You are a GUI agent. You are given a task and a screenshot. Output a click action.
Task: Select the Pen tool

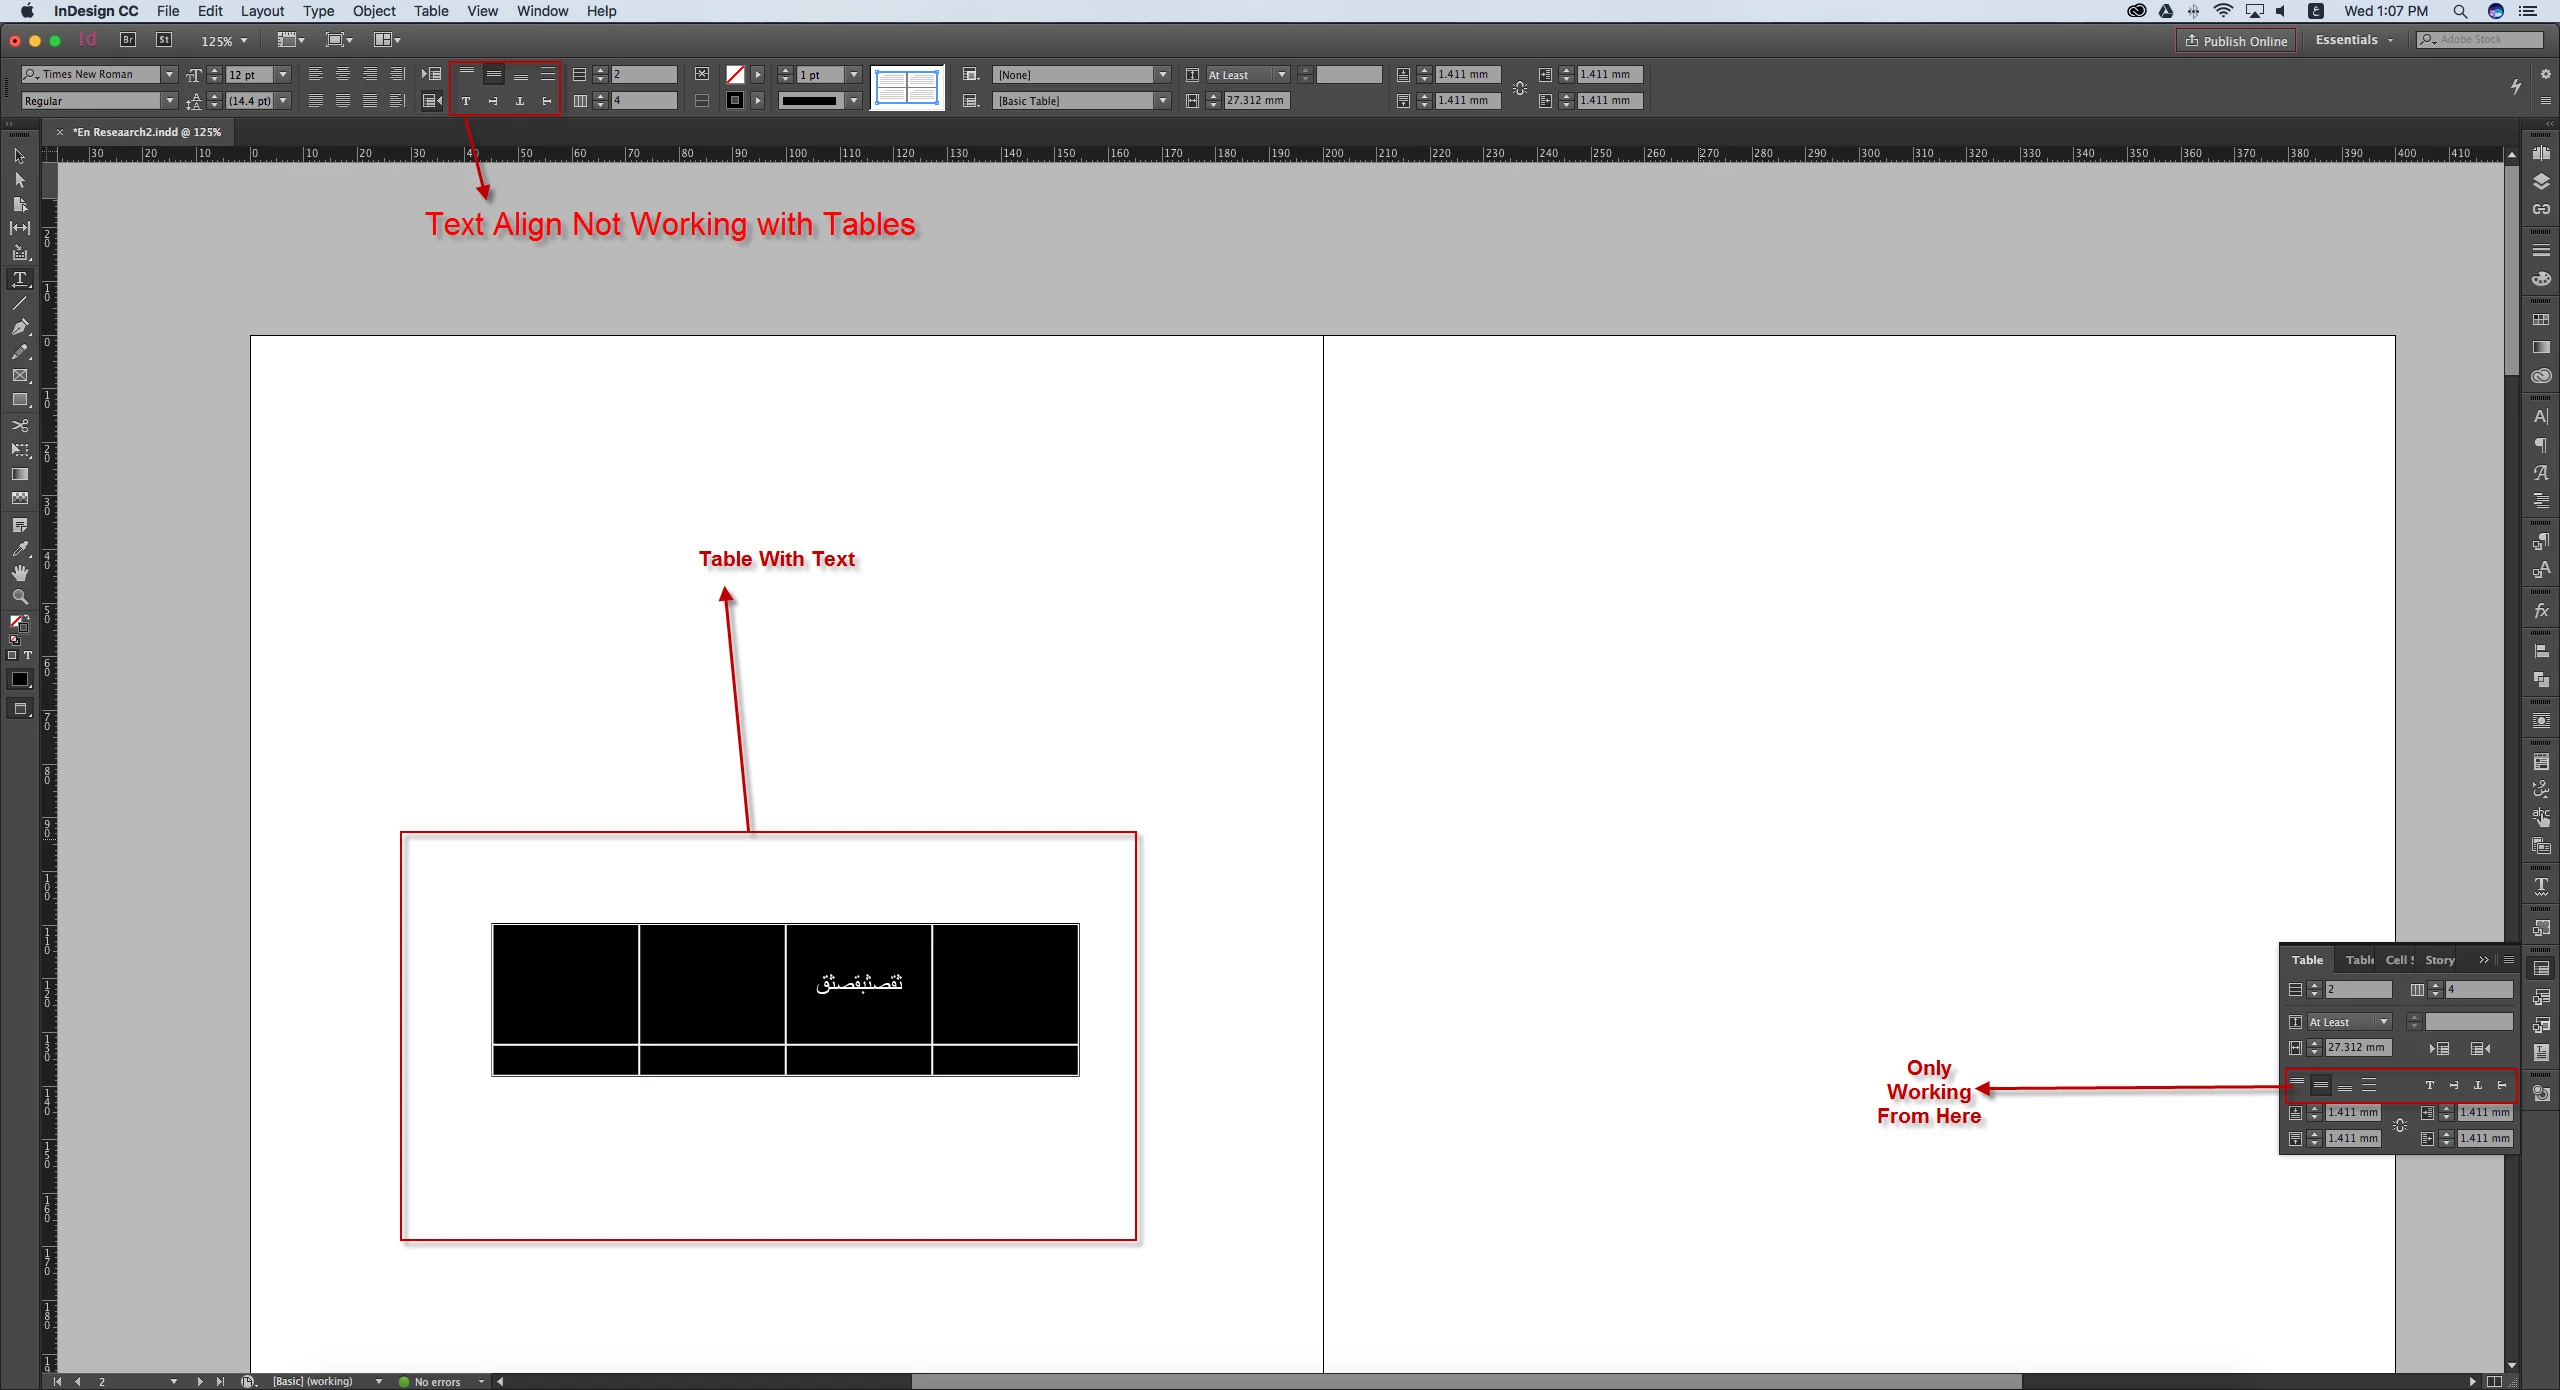[19, 327]
